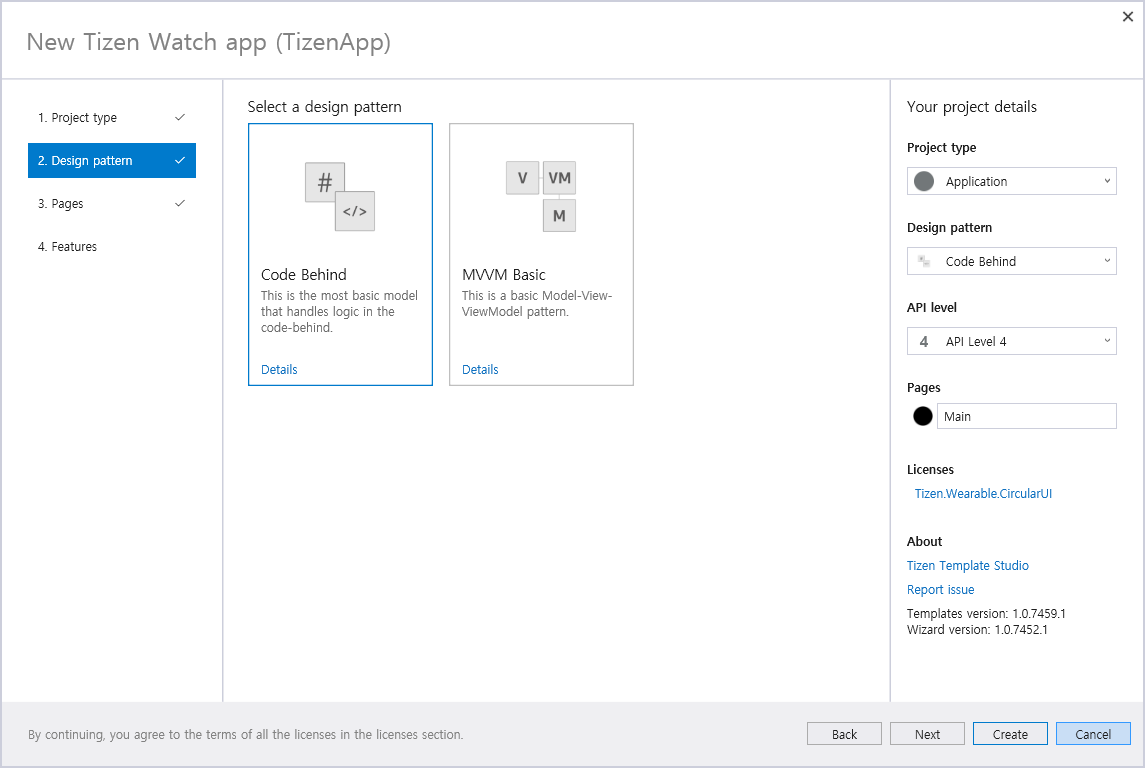Click the checkmark next to Pages step
This screenshot has height=768, width=1145.
pos(180,203)
